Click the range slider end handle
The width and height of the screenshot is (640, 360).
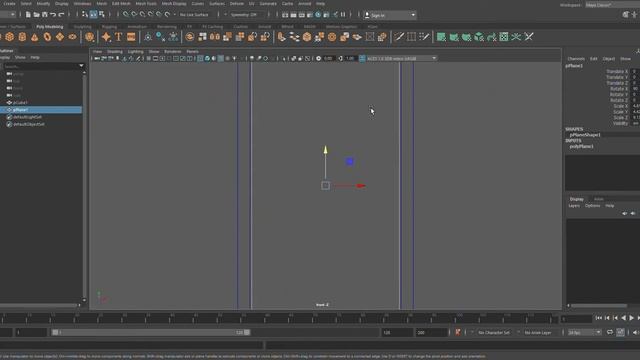[x=247, y=332]
